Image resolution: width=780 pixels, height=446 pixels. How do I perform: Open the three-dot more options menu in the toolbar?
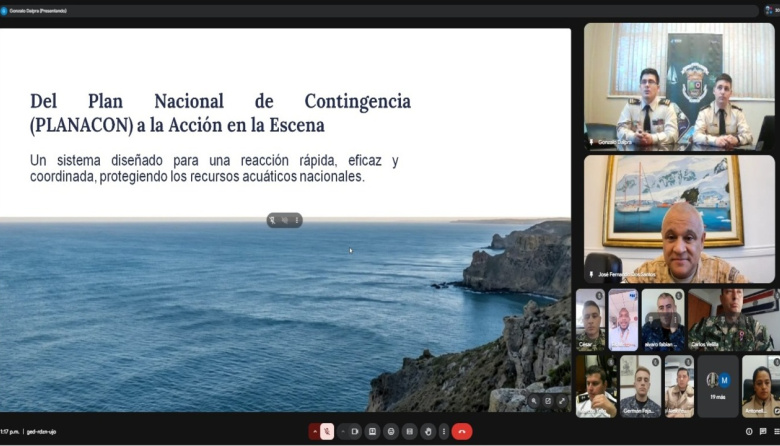pos(444,432)
